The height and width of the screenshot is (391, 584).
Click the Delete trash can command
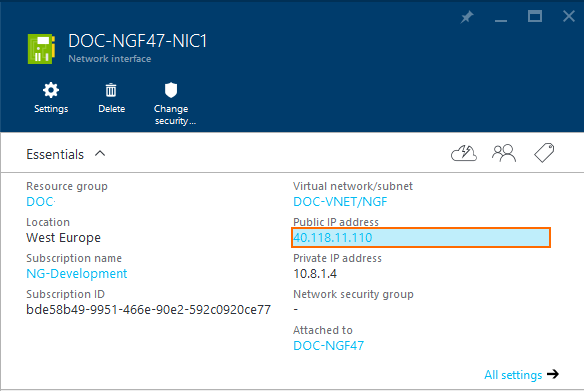pyautogui.click(x=111, y=98)
